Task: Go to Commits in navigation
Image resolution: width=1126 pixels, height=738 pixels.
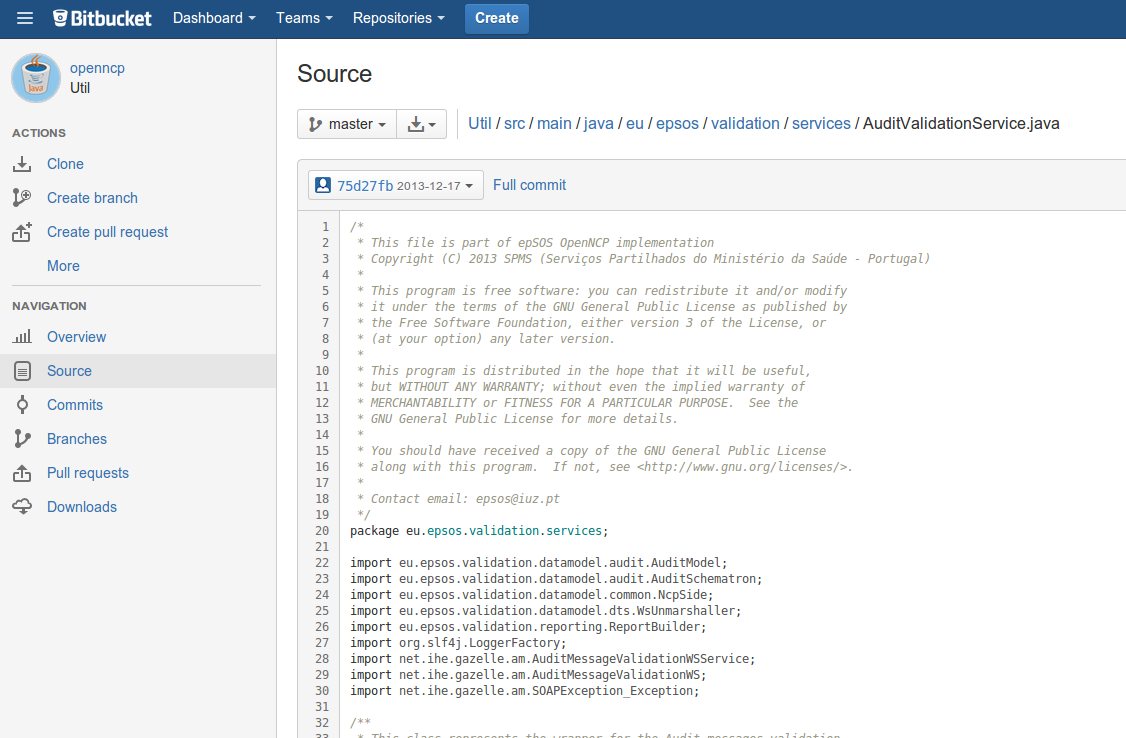Action: [75, 405]
